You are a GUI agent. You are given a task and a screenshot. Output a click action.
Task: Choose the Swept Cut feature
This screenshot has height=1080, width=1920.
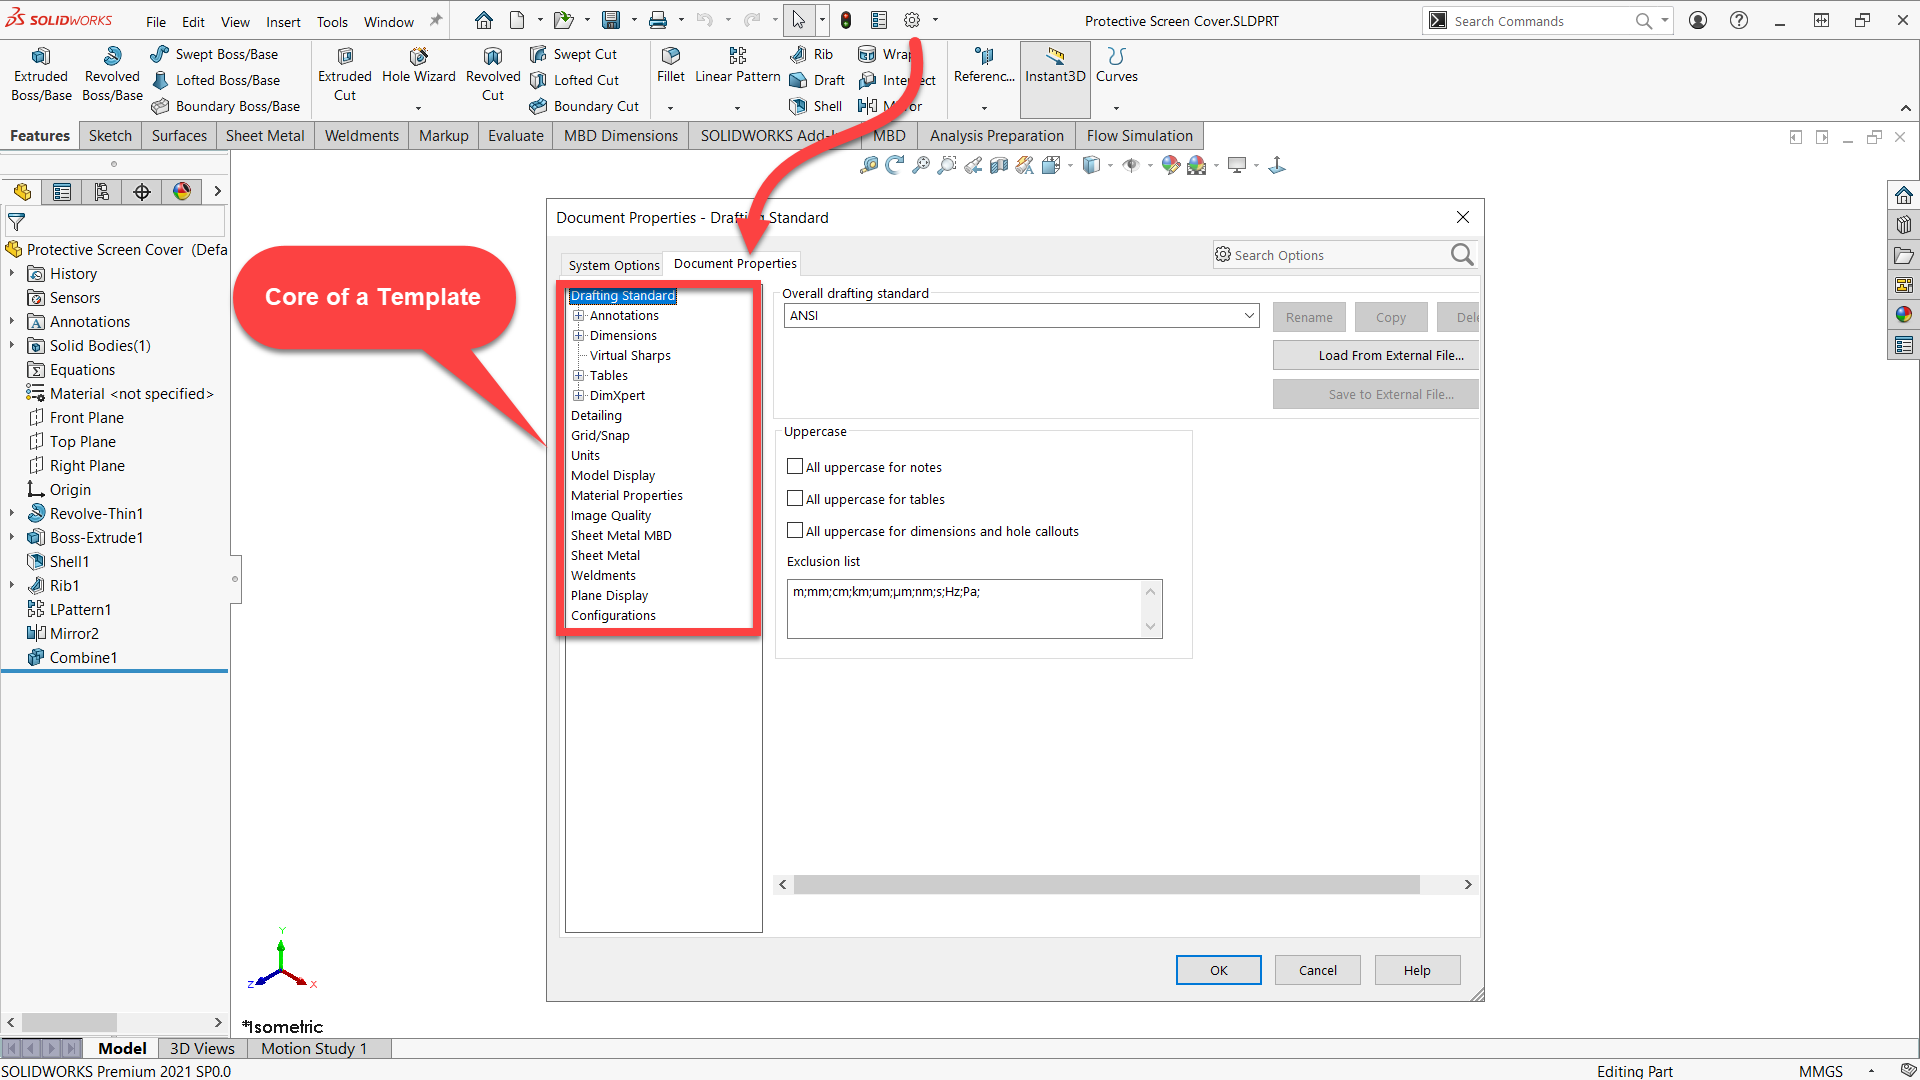[574, 54]
